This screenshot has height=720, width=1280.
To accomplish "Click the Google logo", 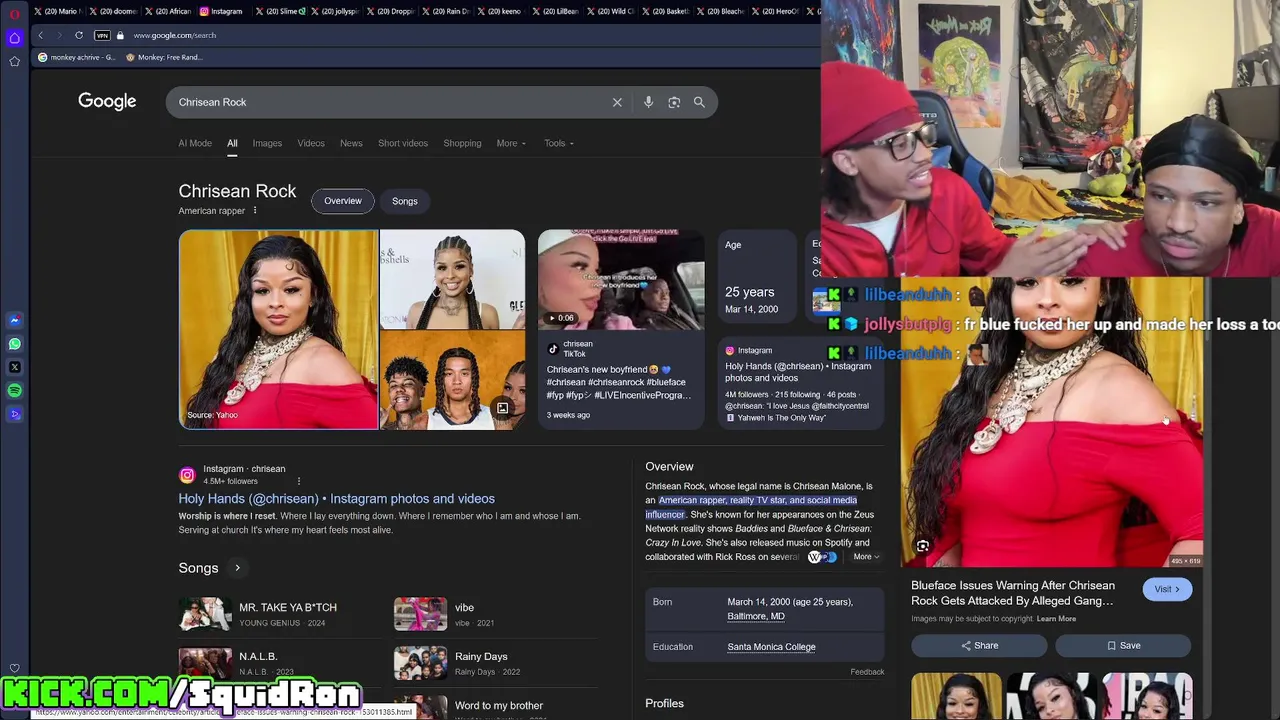I will pyautogui.click(x=107, y=102).
